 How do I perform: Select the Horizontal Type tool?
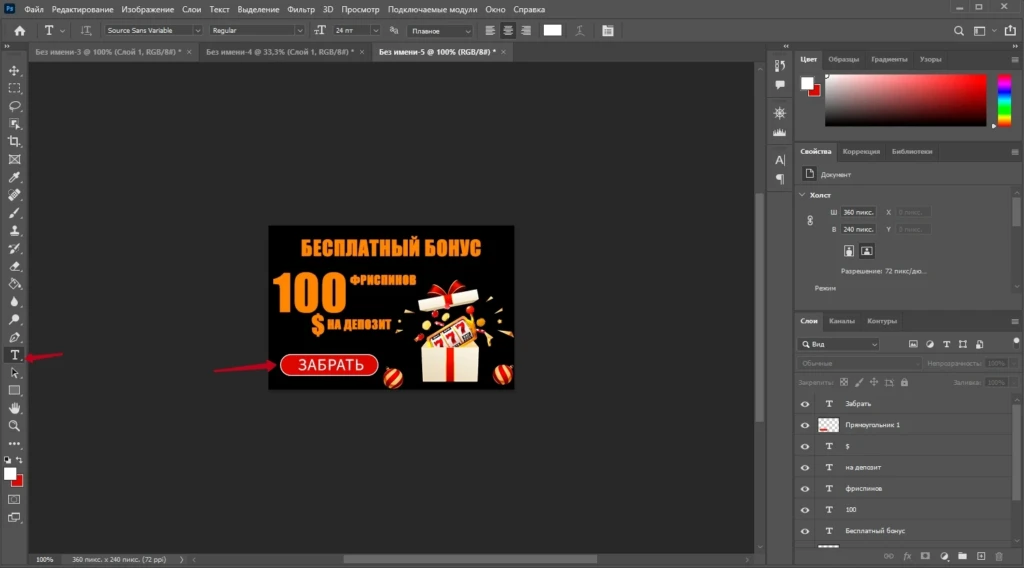point(14,355)
